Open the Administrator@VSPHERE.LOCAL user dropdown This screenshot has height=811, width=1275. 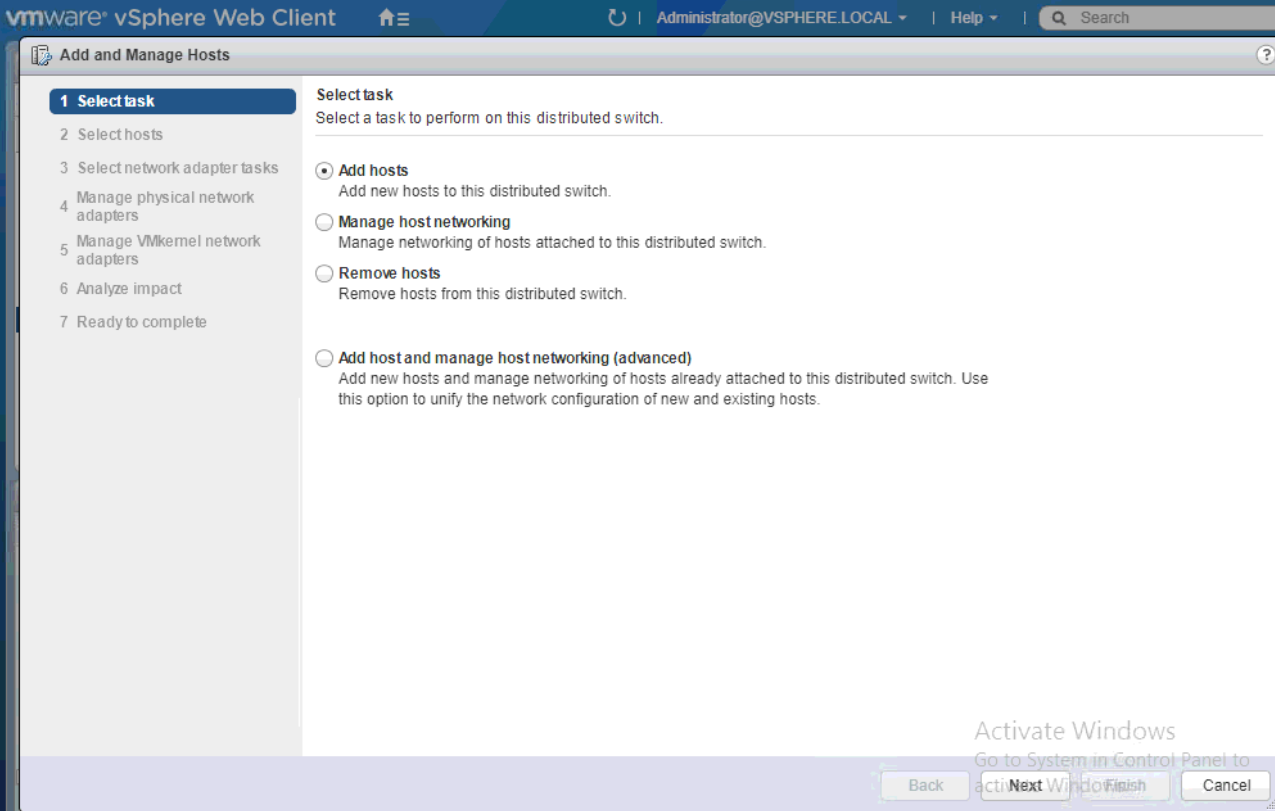[782, 18]
